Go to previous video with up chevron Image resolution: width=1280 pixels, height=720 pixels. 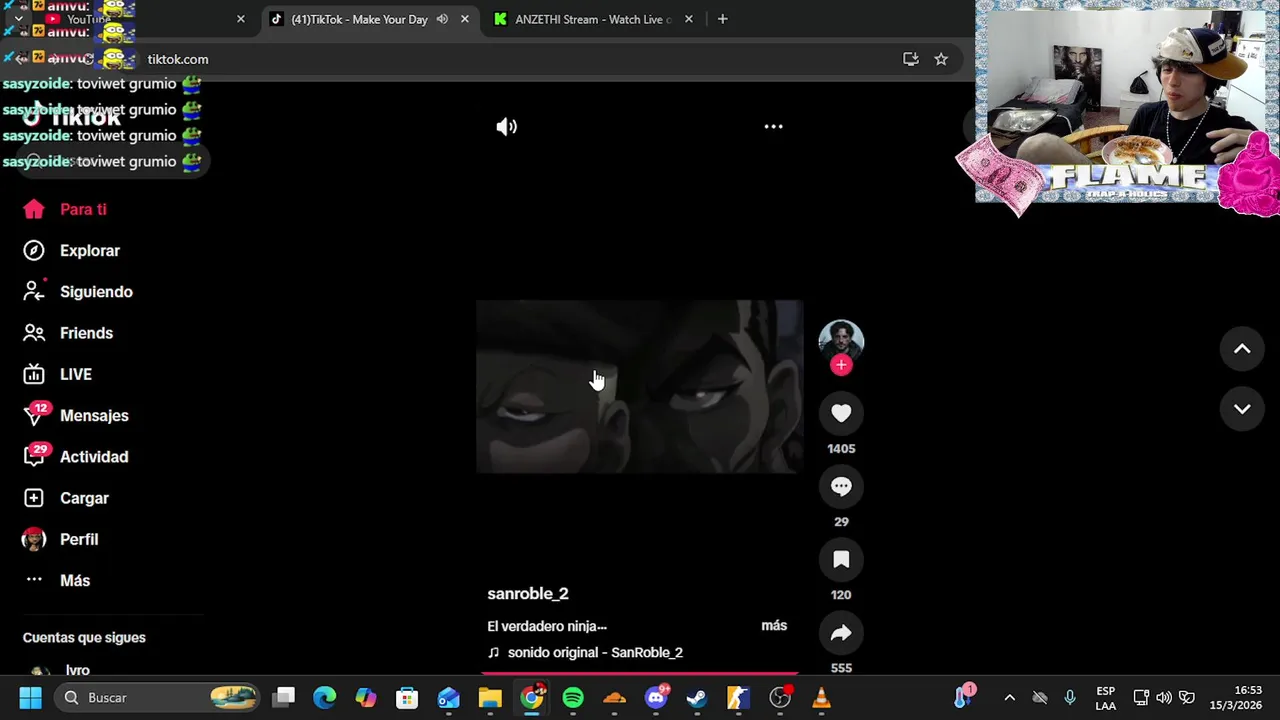click(x=1242, y=349)
